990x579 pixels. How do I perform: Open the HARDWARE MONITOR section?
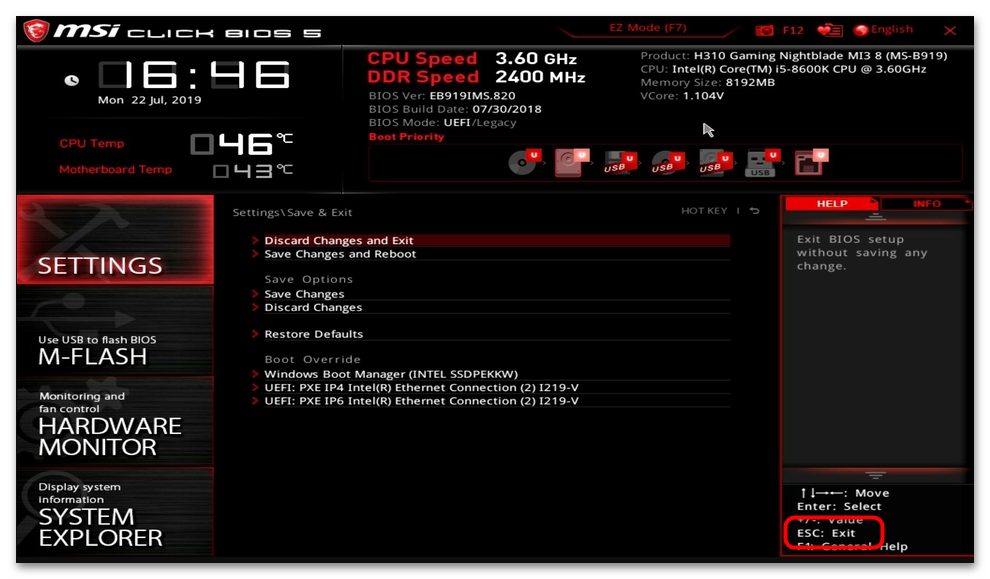click(115, 423)
